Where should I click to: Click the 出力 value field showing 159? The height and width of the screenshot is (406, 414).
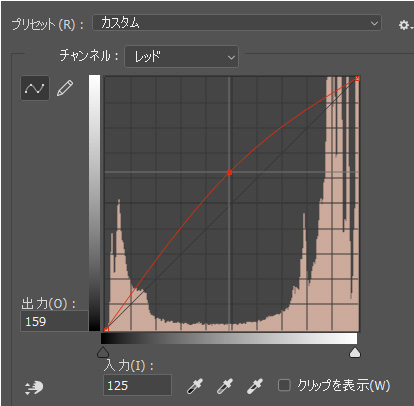(54, 321)
